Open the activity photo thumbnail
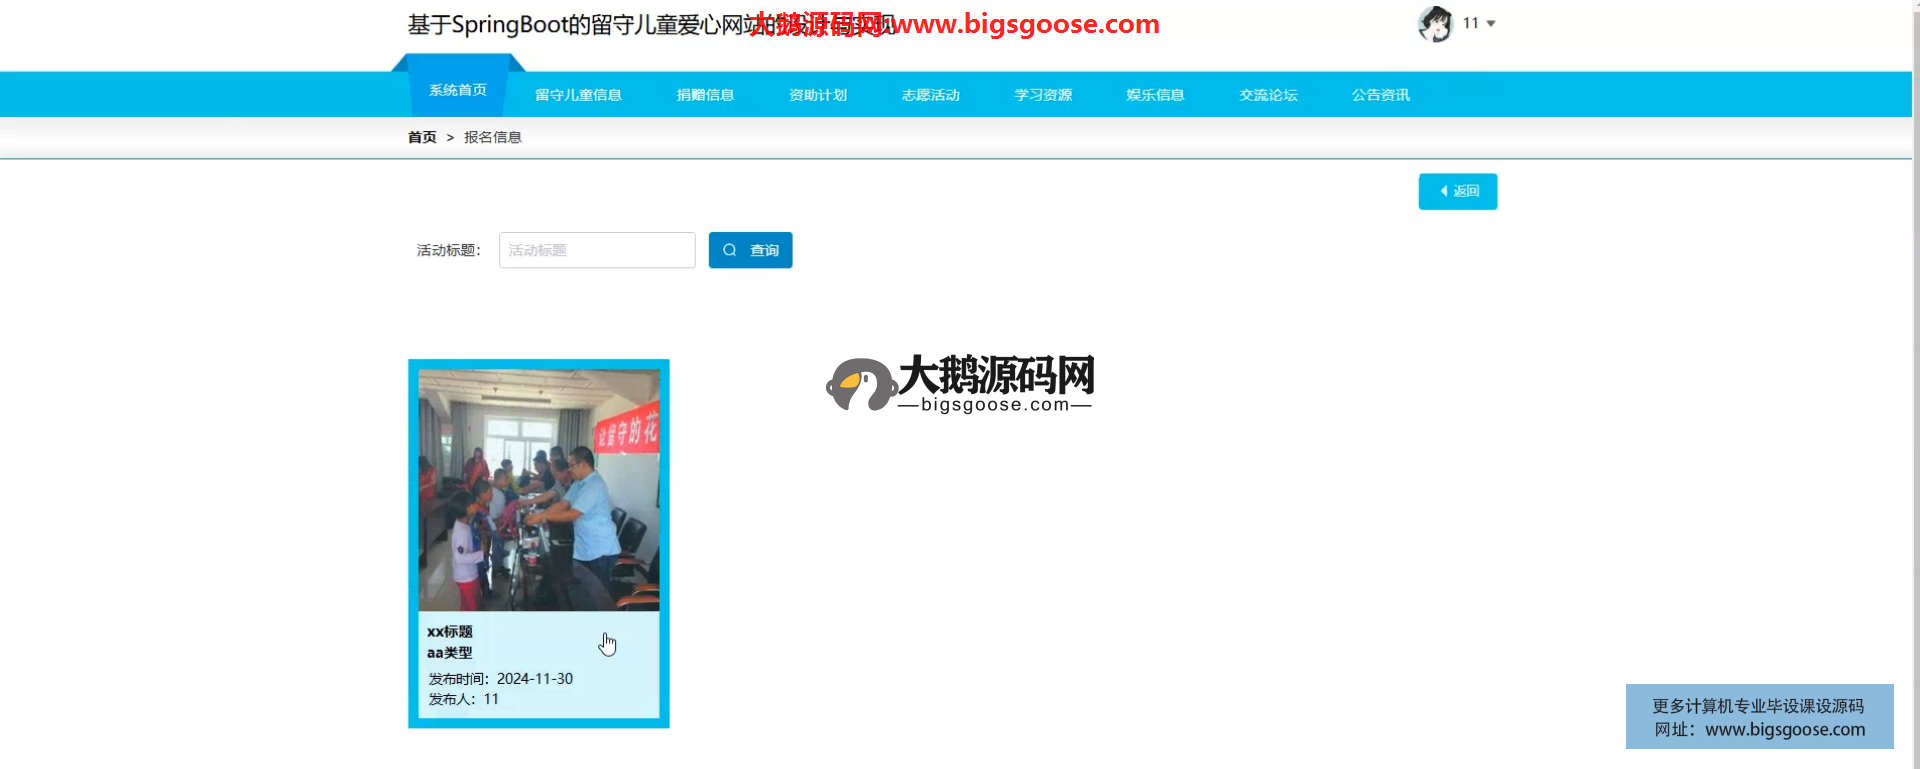The image size is (1920, 769). (539, 490)
